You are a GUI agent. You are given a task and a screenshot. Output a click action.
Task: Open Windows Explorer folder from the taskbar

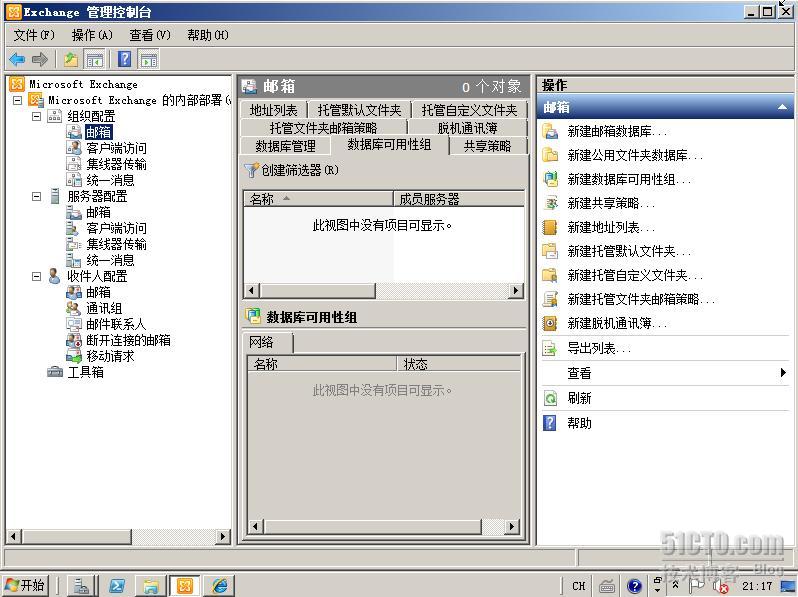pyautogui.click(x=151, y=586)
